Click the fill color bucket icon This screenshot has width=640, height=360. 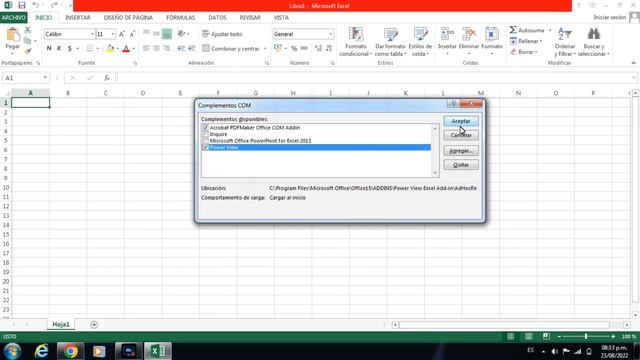pos(110,49)
